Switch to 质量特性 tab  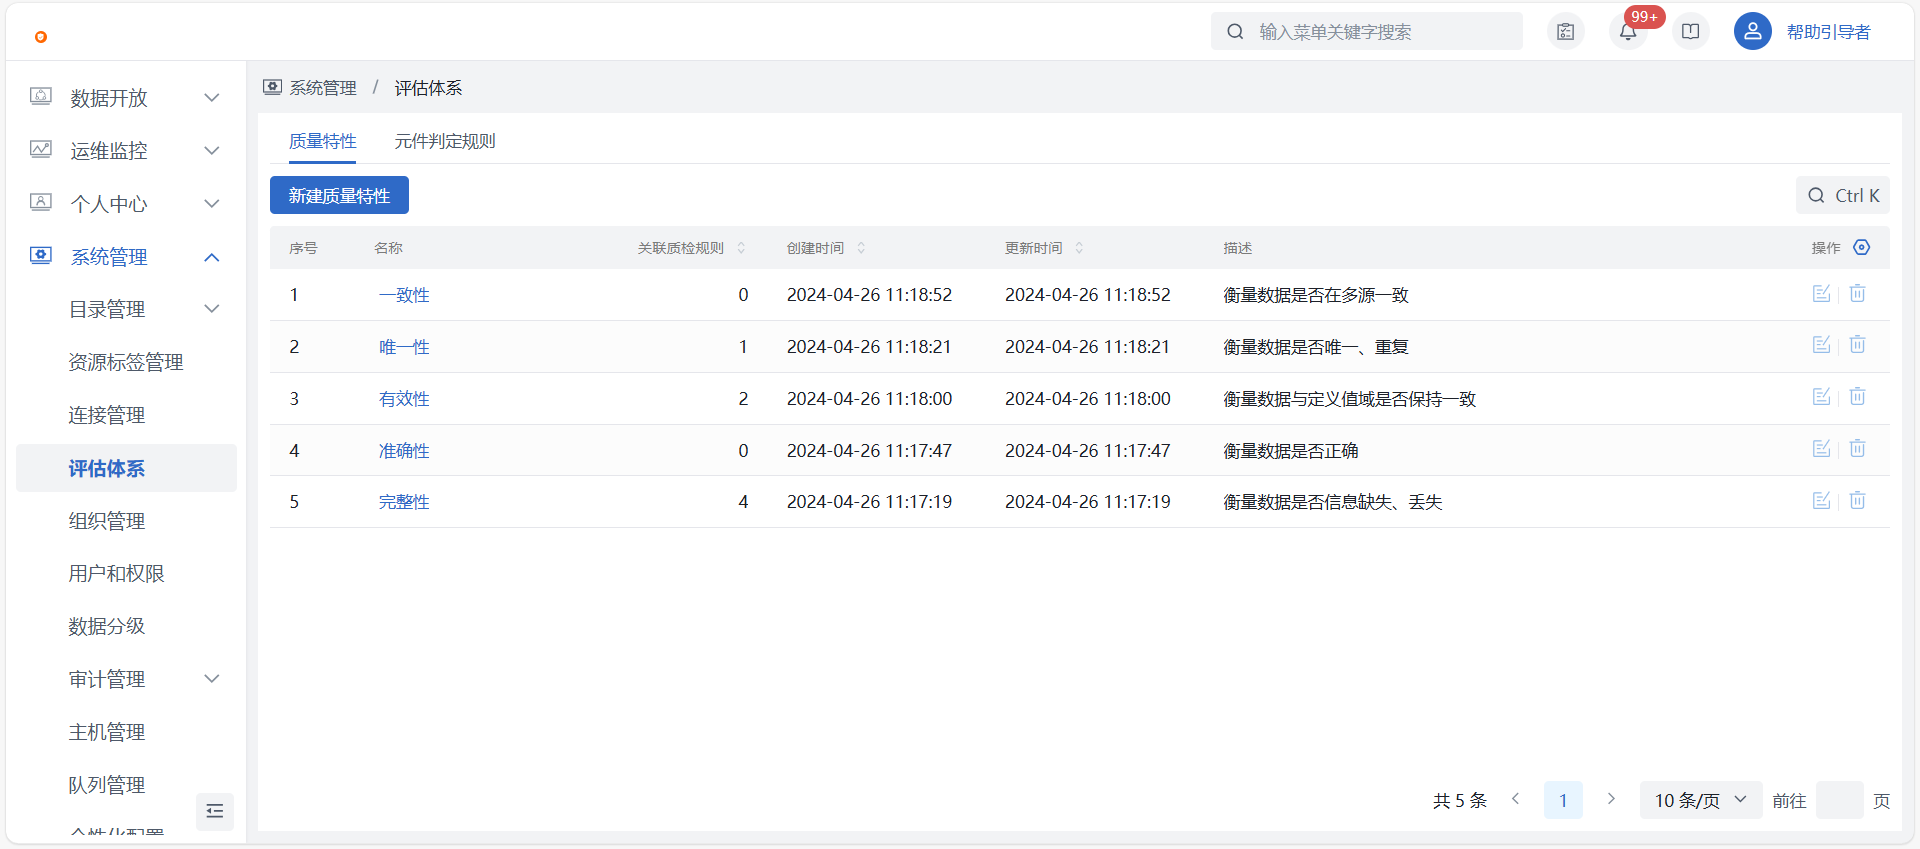[x=323, y=141]
